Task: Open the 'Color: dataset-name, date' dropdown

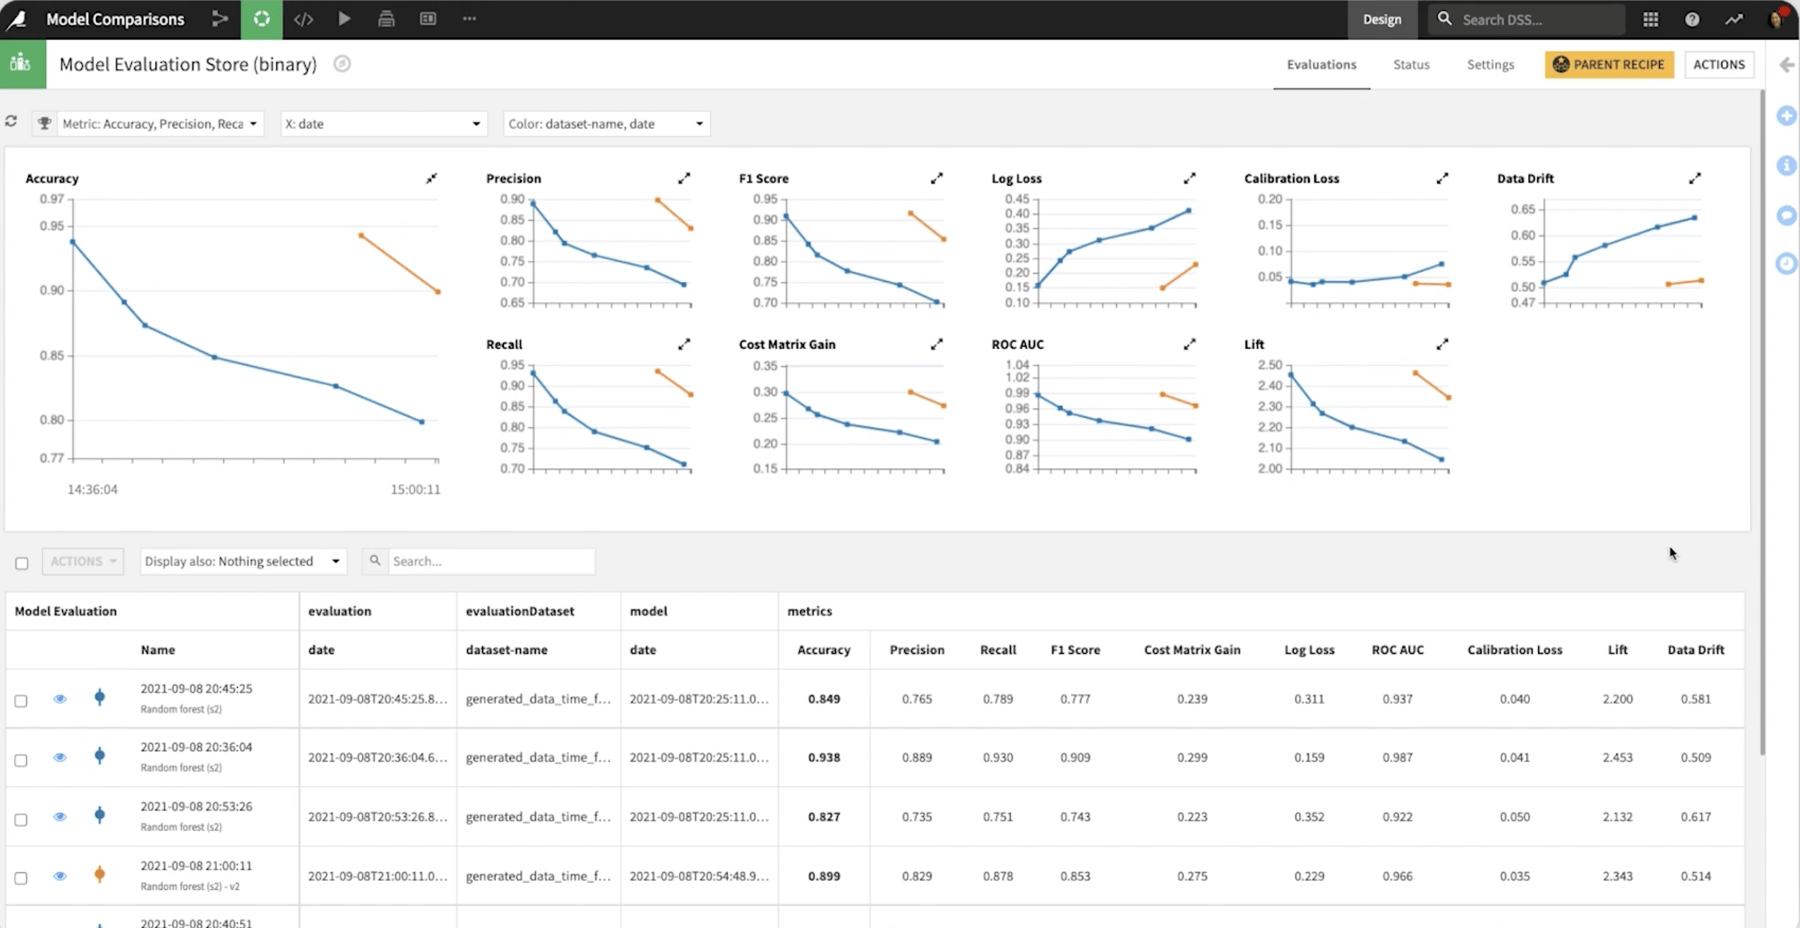Action: coord(605,123)
